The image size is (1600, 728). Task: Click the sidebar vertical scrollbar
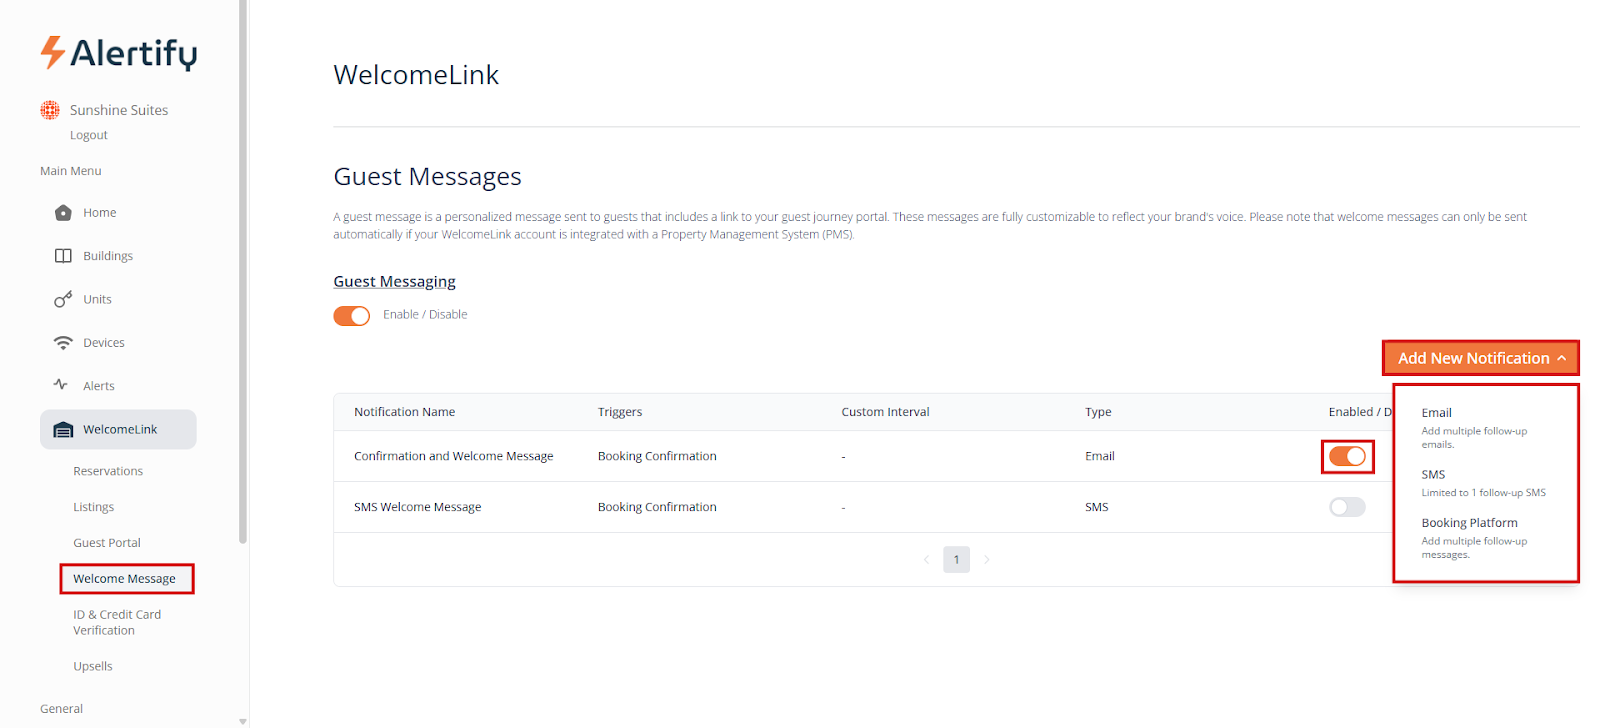tap(243, 270)
